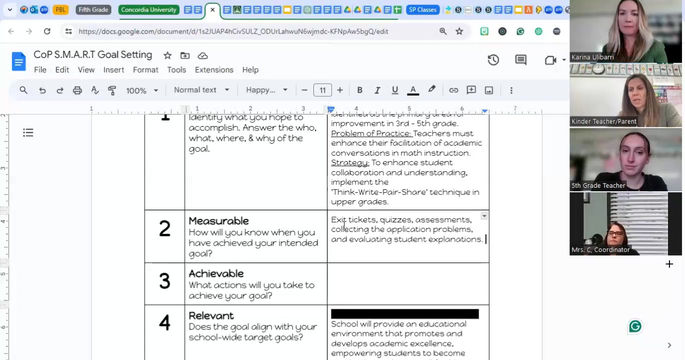This screenshot has height=360, width=685.
Task: Open the table cell dropdown arrow in row 2
Action: tap(484, 216)
